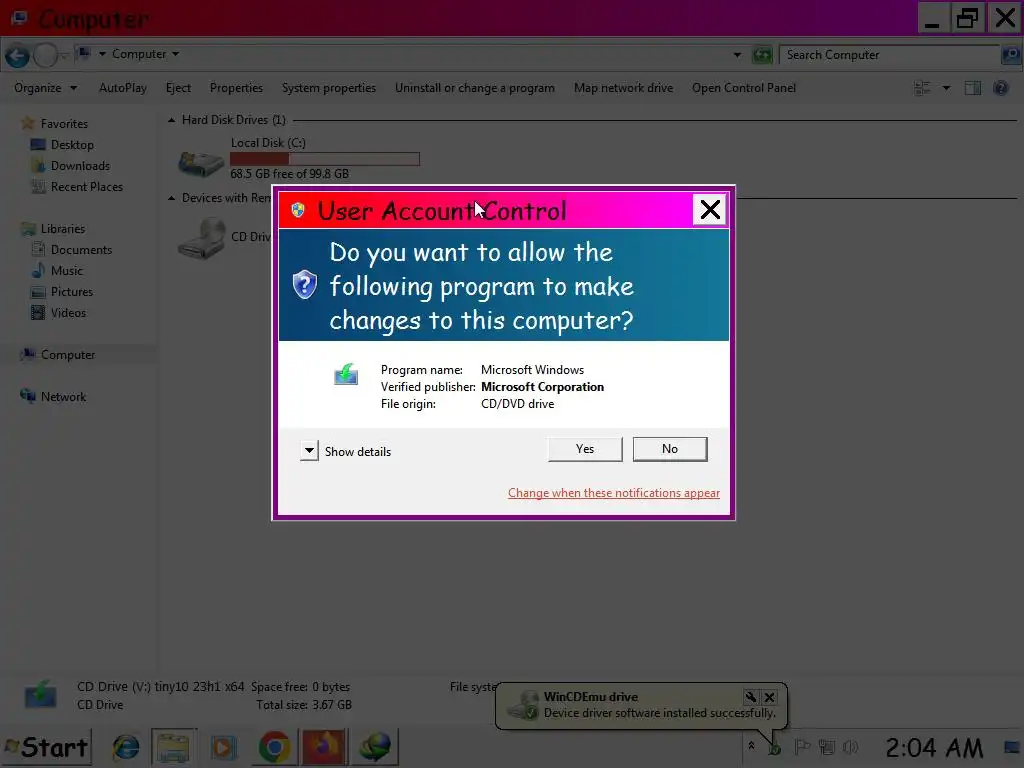Select Computer in navigation pane
This screenshot has height=768, width=1024.
(x=67, y=355)
